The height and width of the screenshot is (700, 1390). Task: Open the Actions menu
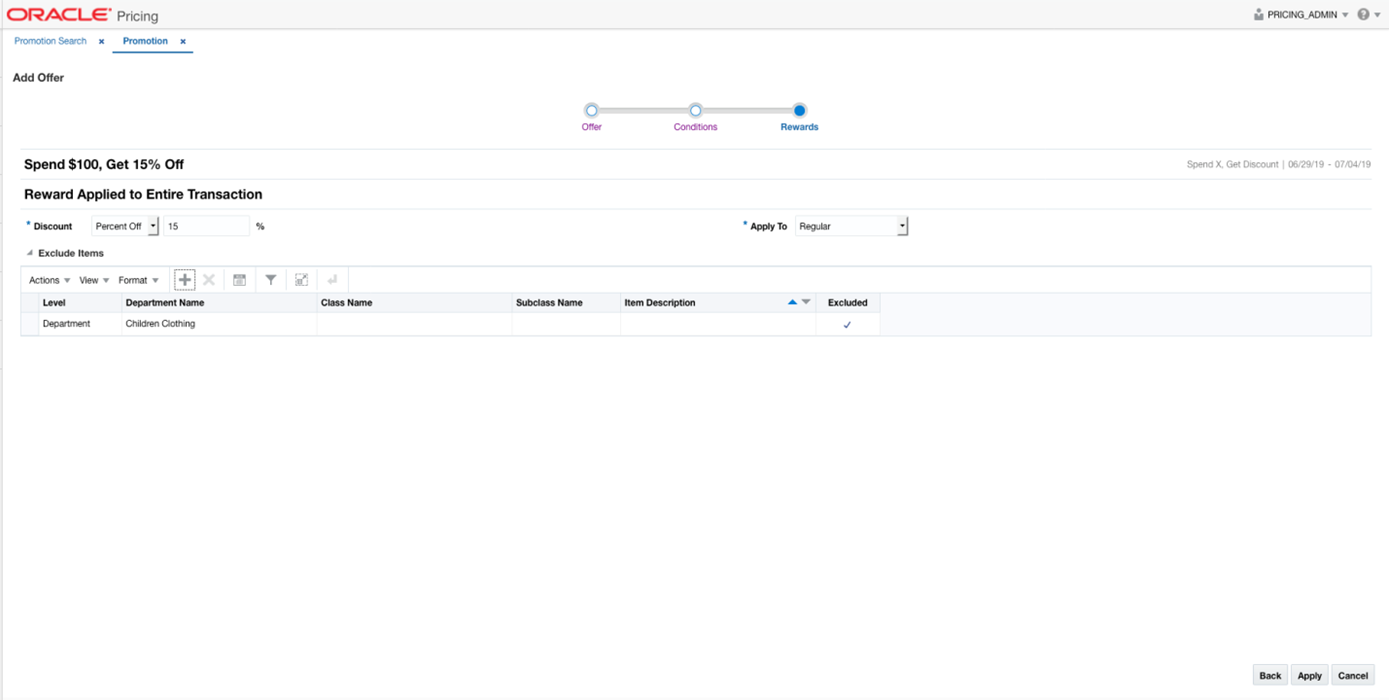[50, 280]
